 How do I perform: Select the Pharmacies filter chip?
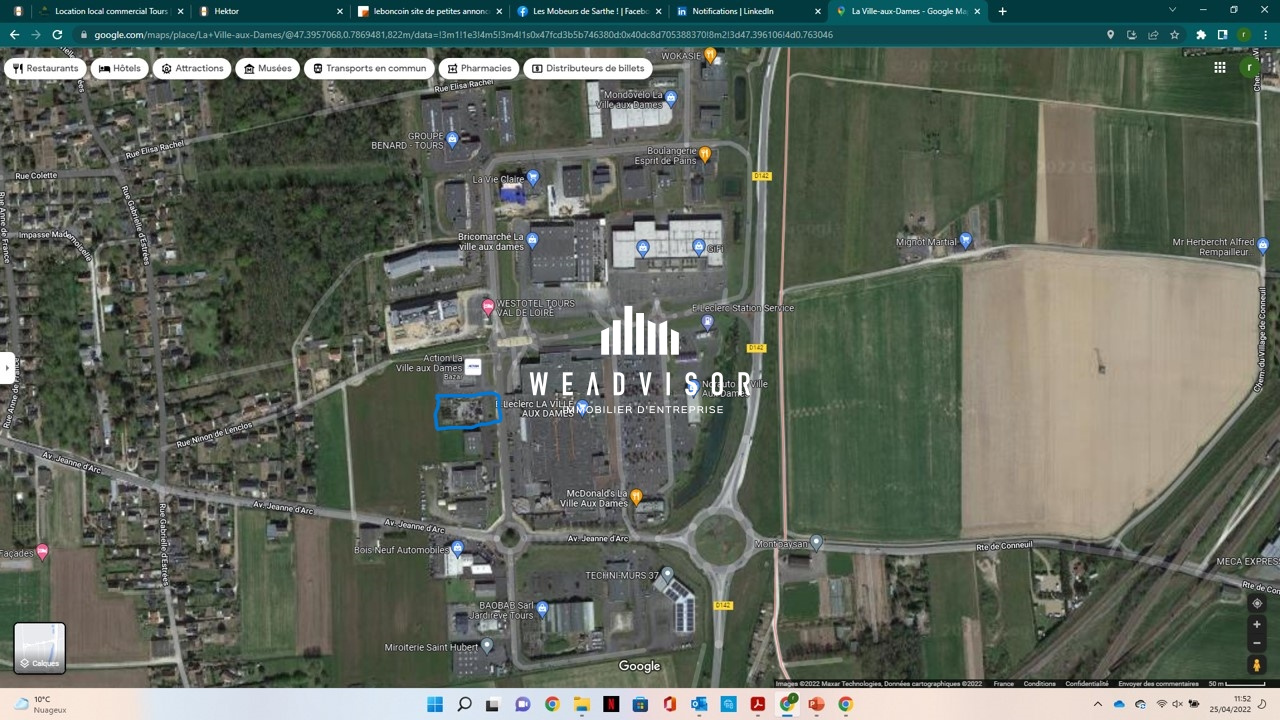point(480,69)
